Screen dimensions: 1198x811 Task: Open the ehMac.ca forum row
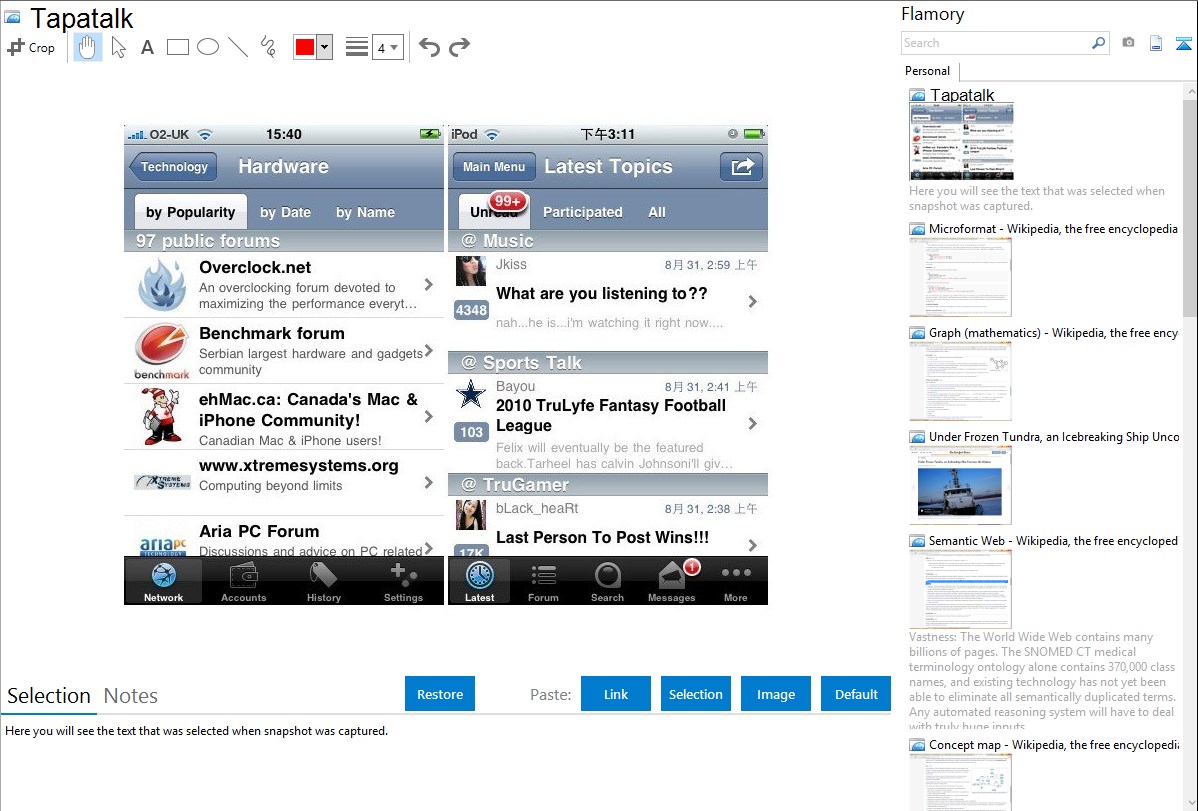pos(283,417)
